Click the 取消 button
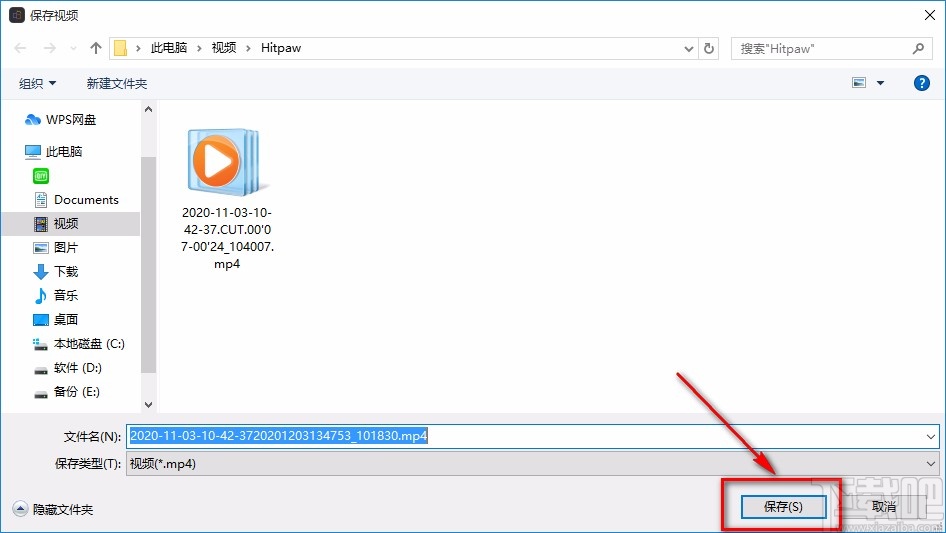 click(884, 506)
